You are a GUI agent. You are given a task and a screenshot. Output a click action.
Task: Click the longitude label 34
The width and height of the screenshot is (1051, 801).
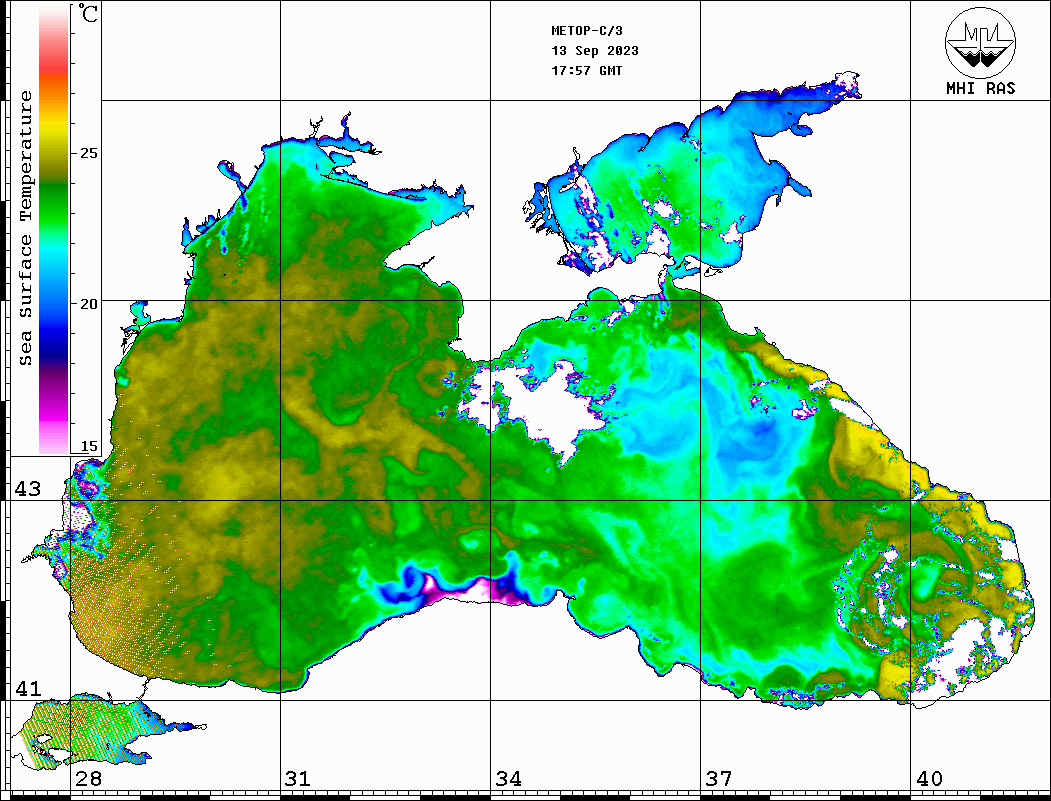(x=508, y=778)
